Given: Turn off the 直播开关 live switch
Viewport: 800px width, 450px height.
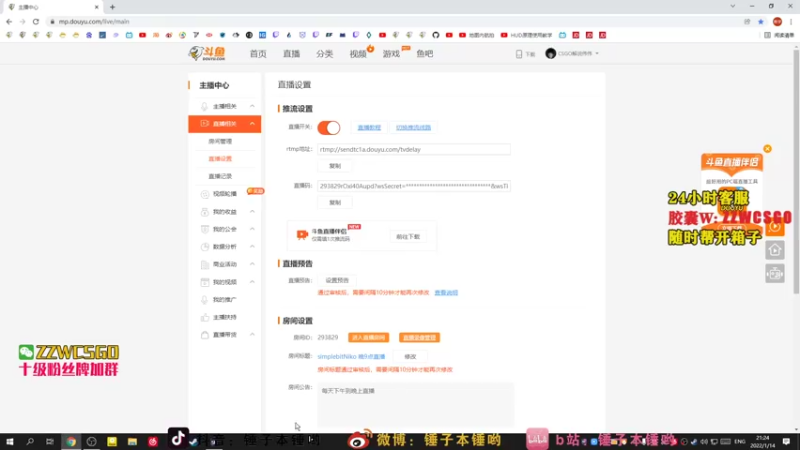Looking at the screenshot, I should [x=329, y=128].
